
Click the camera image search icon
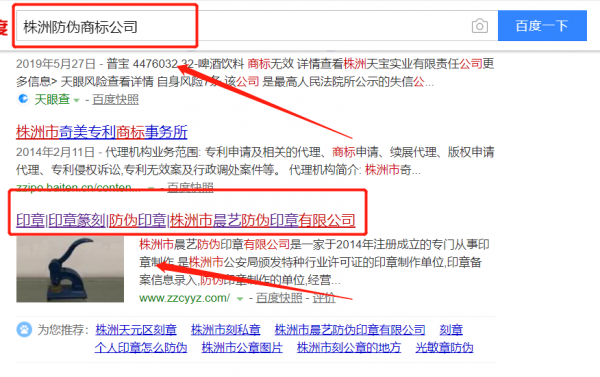pos(479,26)
